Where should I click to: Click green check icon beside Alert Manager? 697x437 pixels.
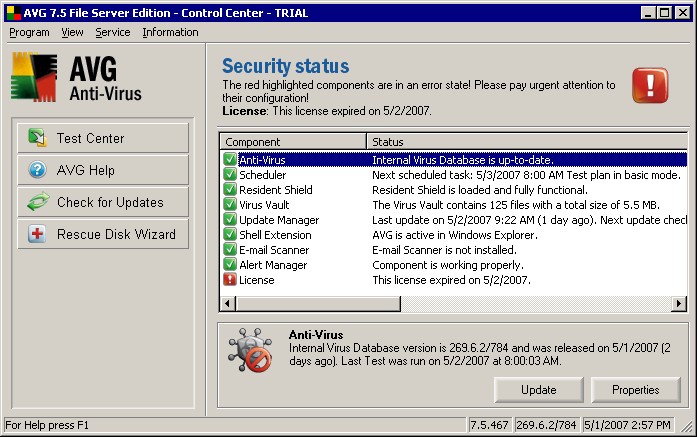230,265
